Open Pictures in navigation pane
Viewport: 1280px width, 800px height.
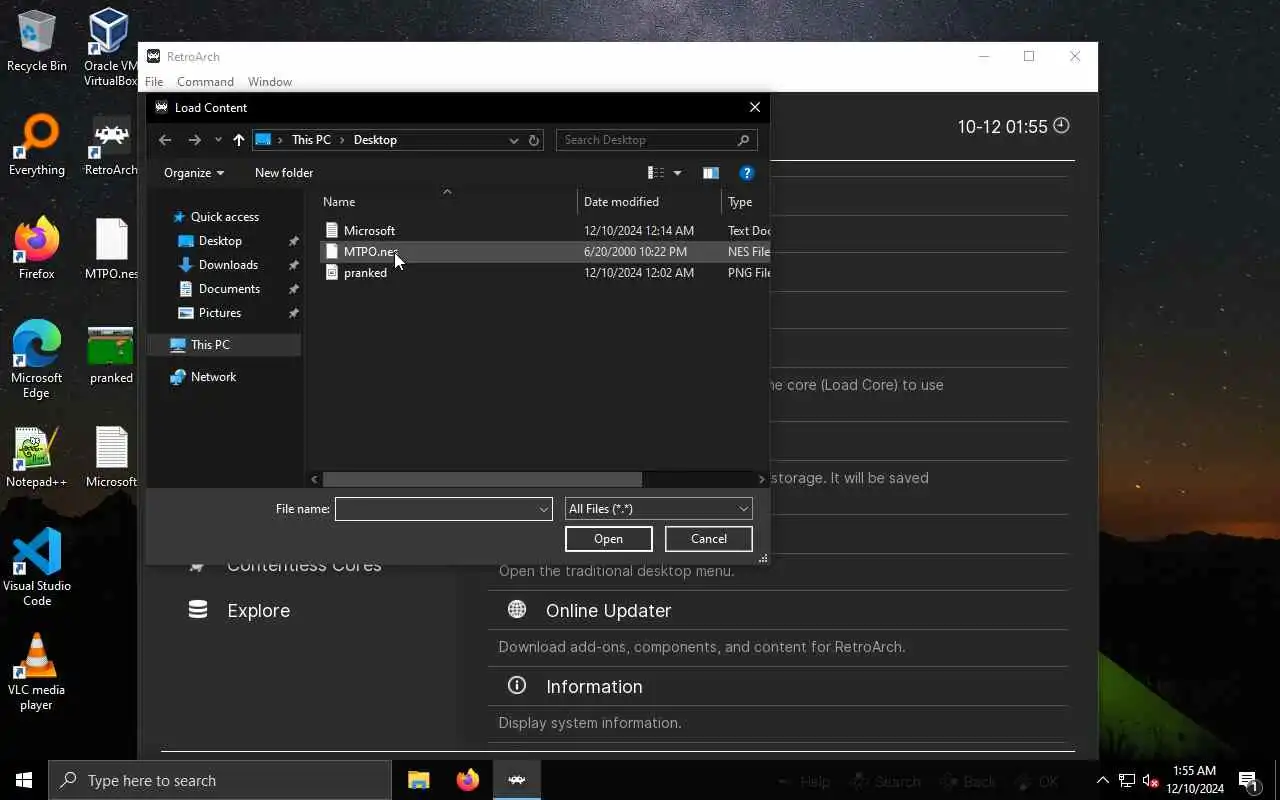pyautogui.click(x=220, y=313)
